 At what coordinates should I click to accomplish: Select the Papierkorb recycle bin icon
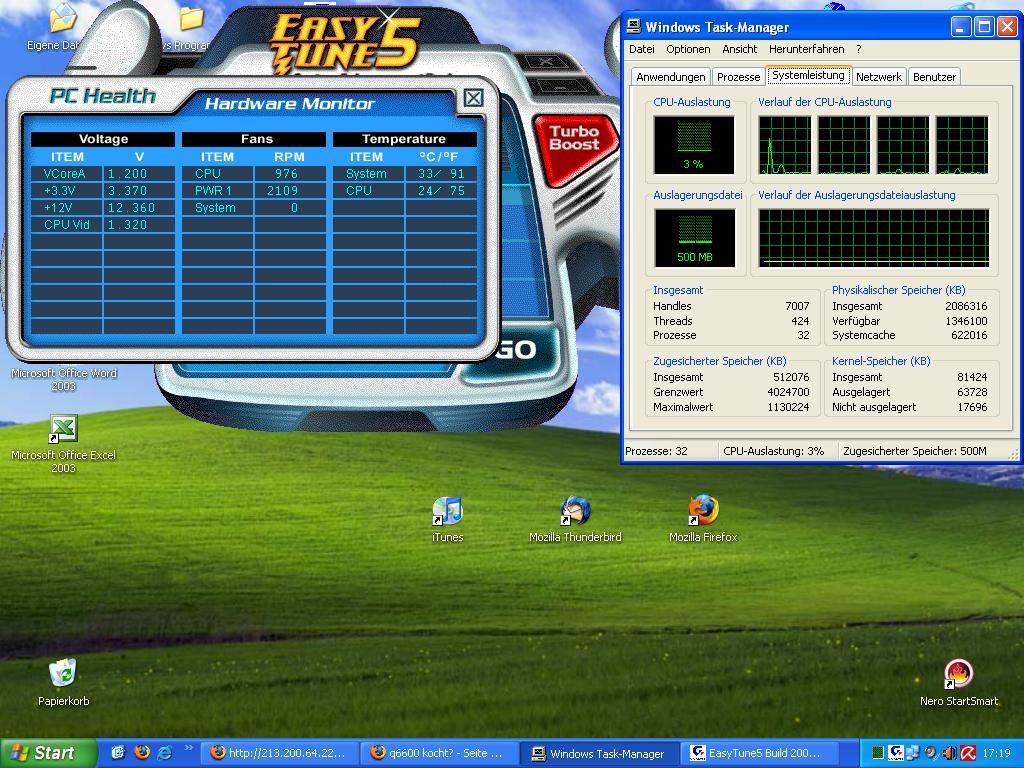click(x=63, y=673)
